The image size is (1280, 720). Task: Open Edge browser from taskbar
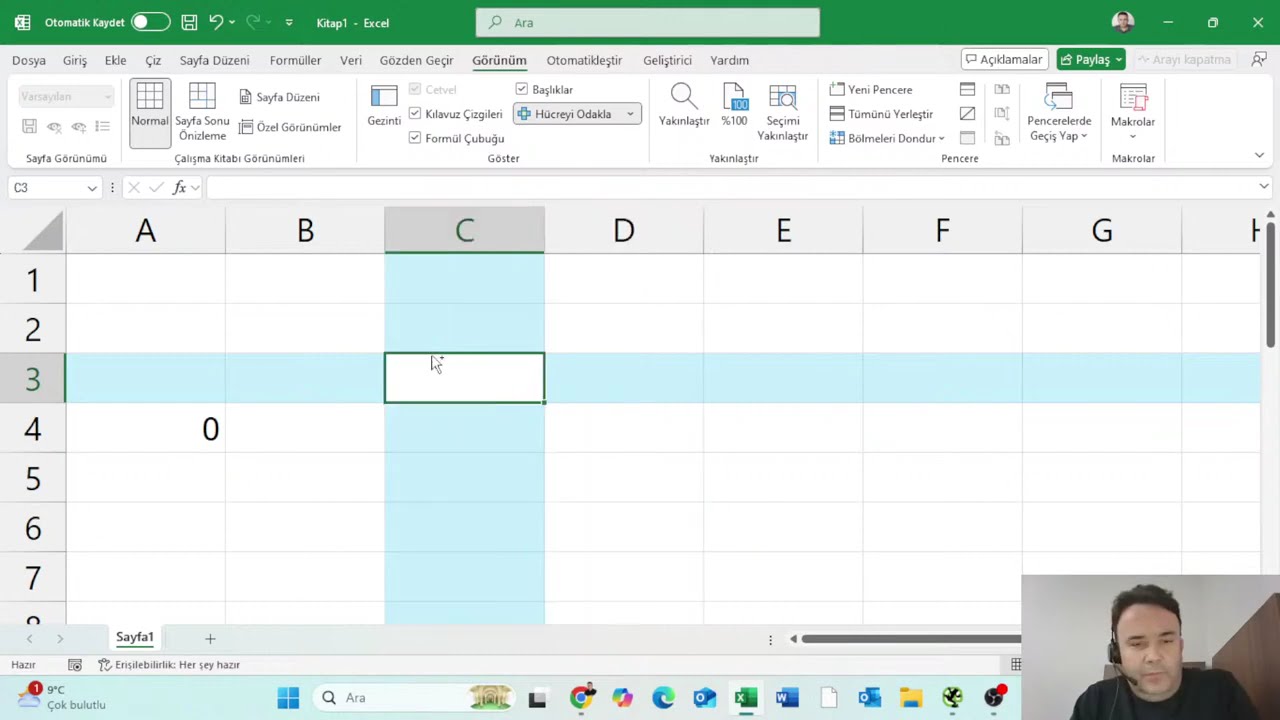[663, 697]
